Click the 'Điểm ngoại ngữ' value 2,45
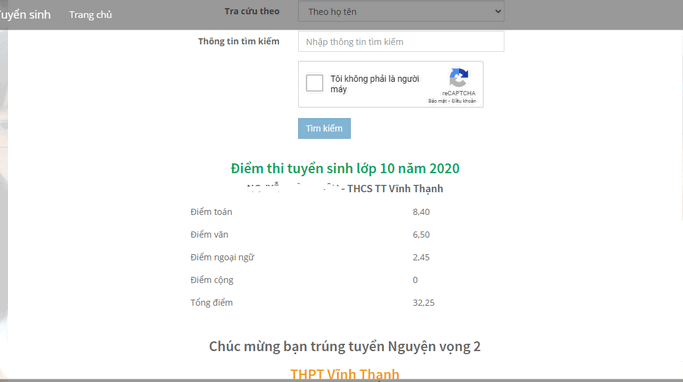The height and width of the screenshot is (382, 683). (x=421, y=257)
